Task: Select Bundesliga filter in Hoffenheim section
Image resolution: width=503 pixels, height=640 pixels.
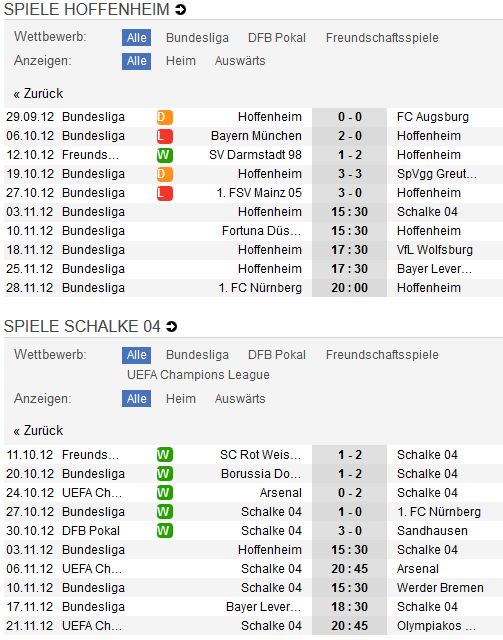Action: coord(197,38)
